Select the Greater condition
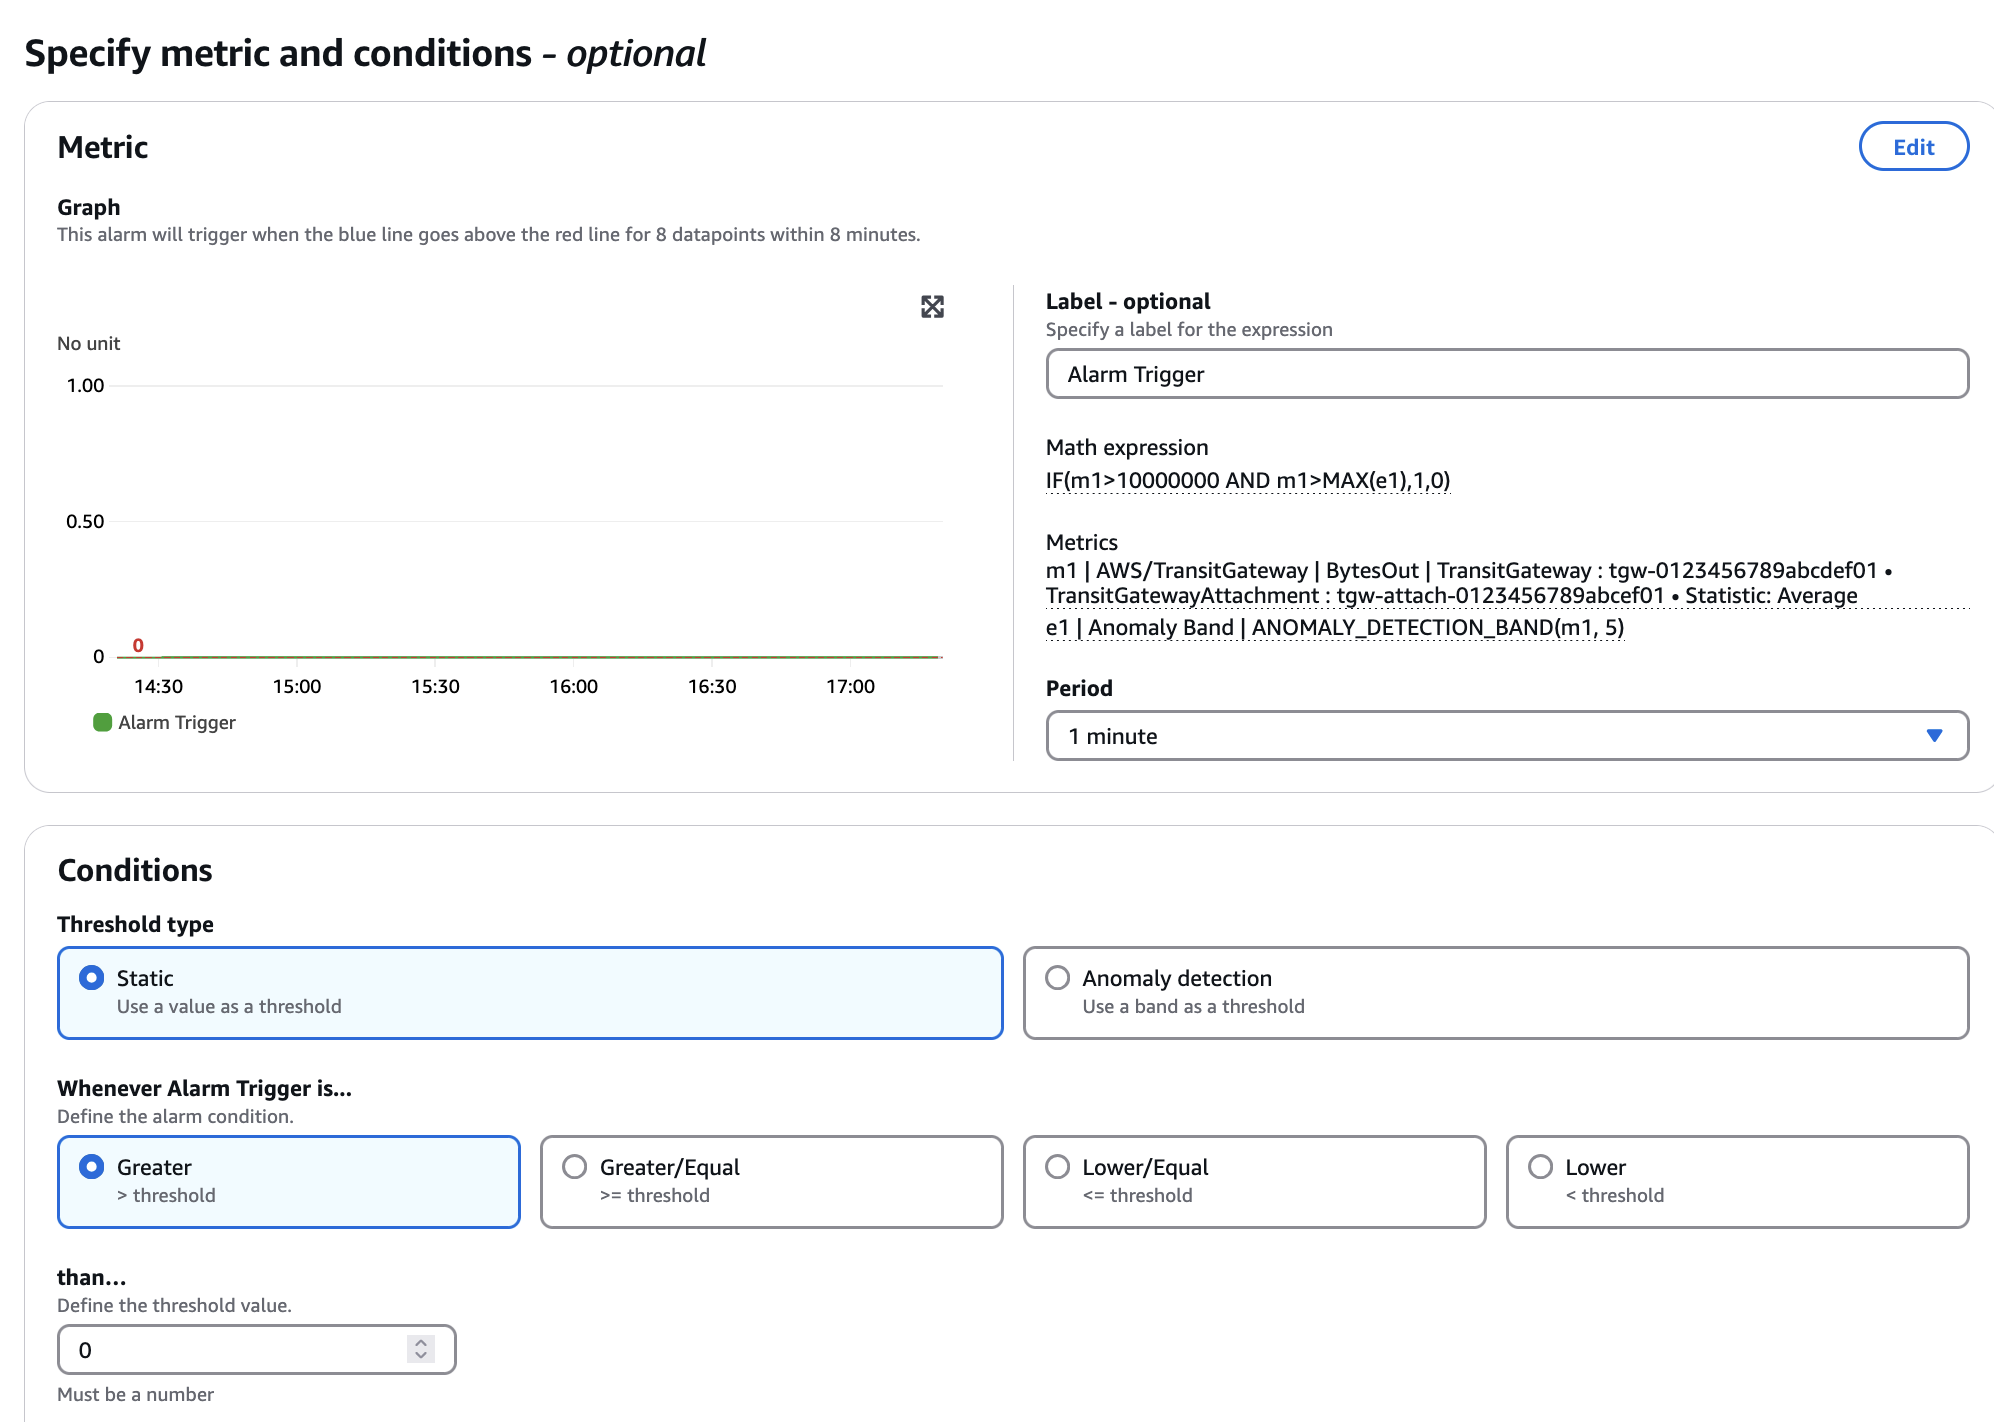Screen dimensions: 1994x1422 (92, 1167)
